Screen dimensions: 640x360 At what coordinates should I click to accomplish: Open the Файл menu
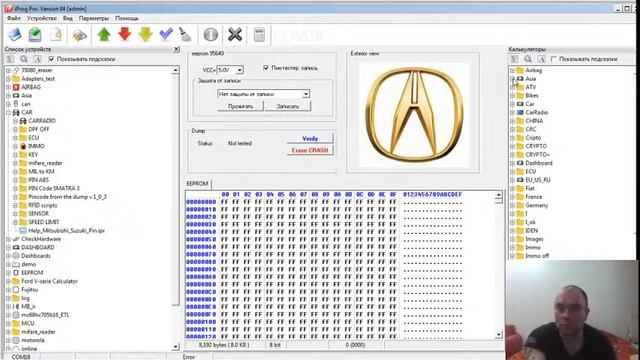14,18
